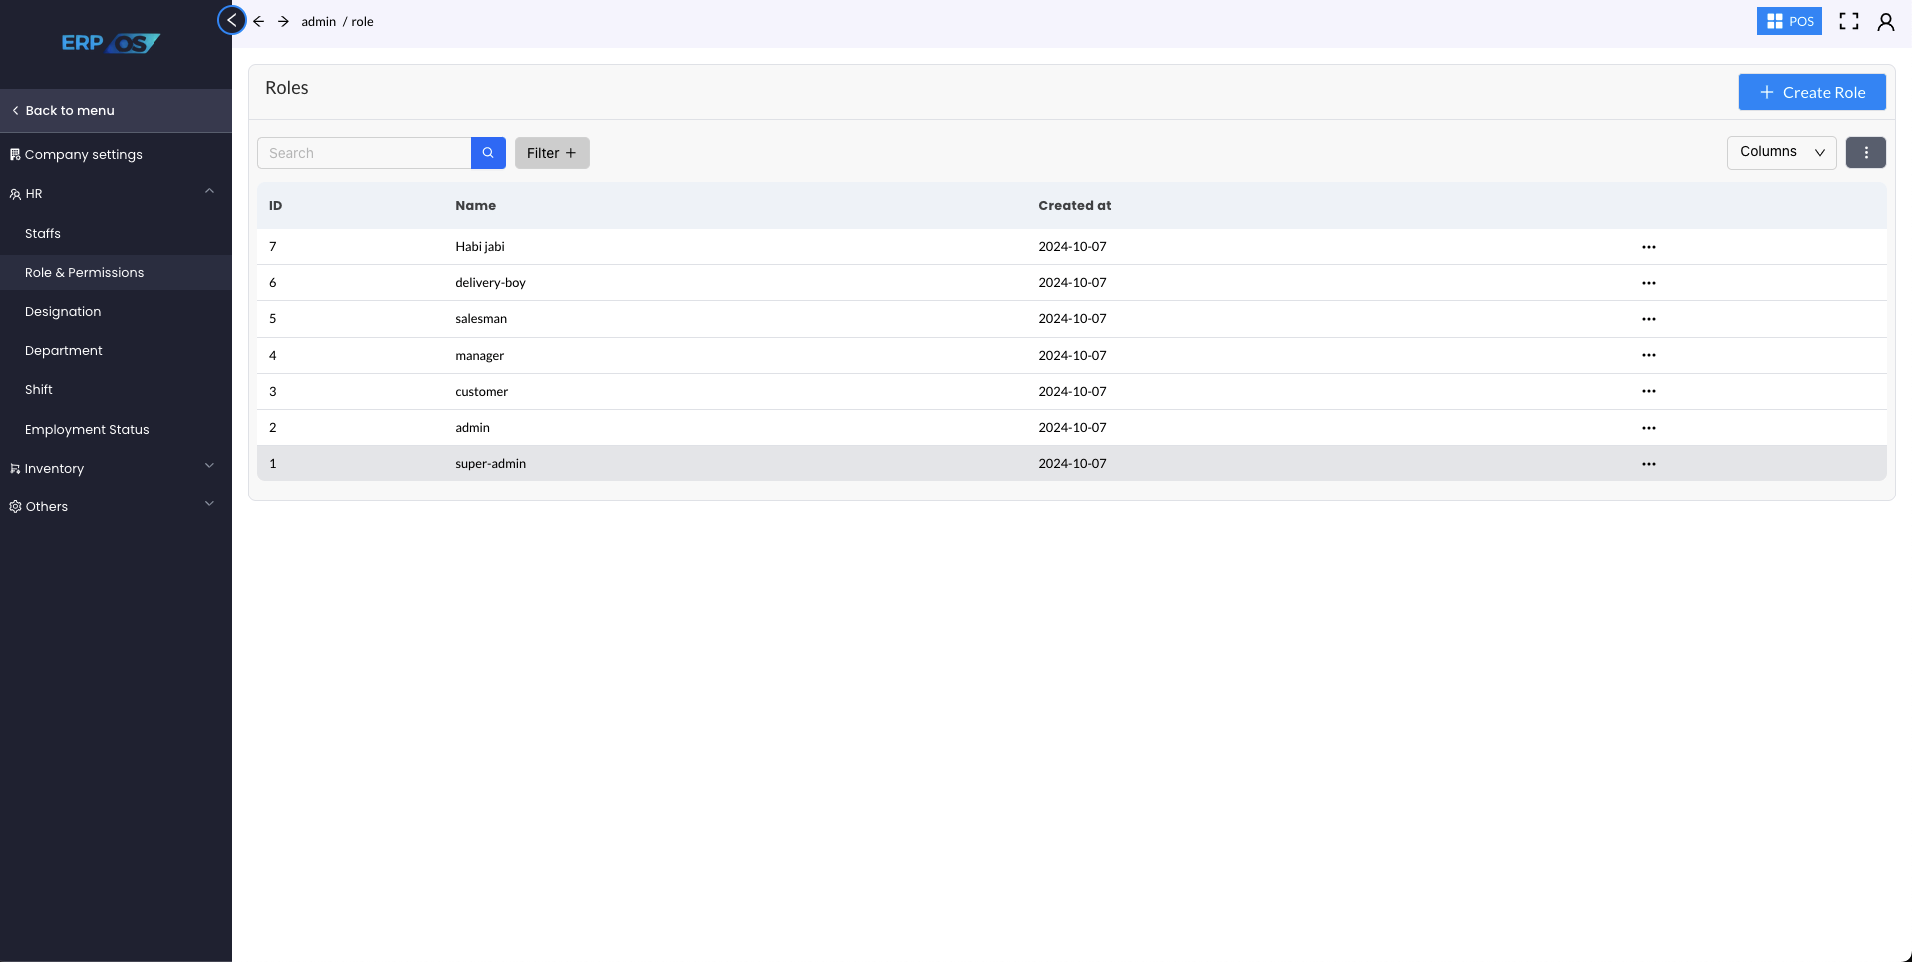Open Staffs in the sidebar
This screenshot has height=962, width=1912.
pos(43,233)
